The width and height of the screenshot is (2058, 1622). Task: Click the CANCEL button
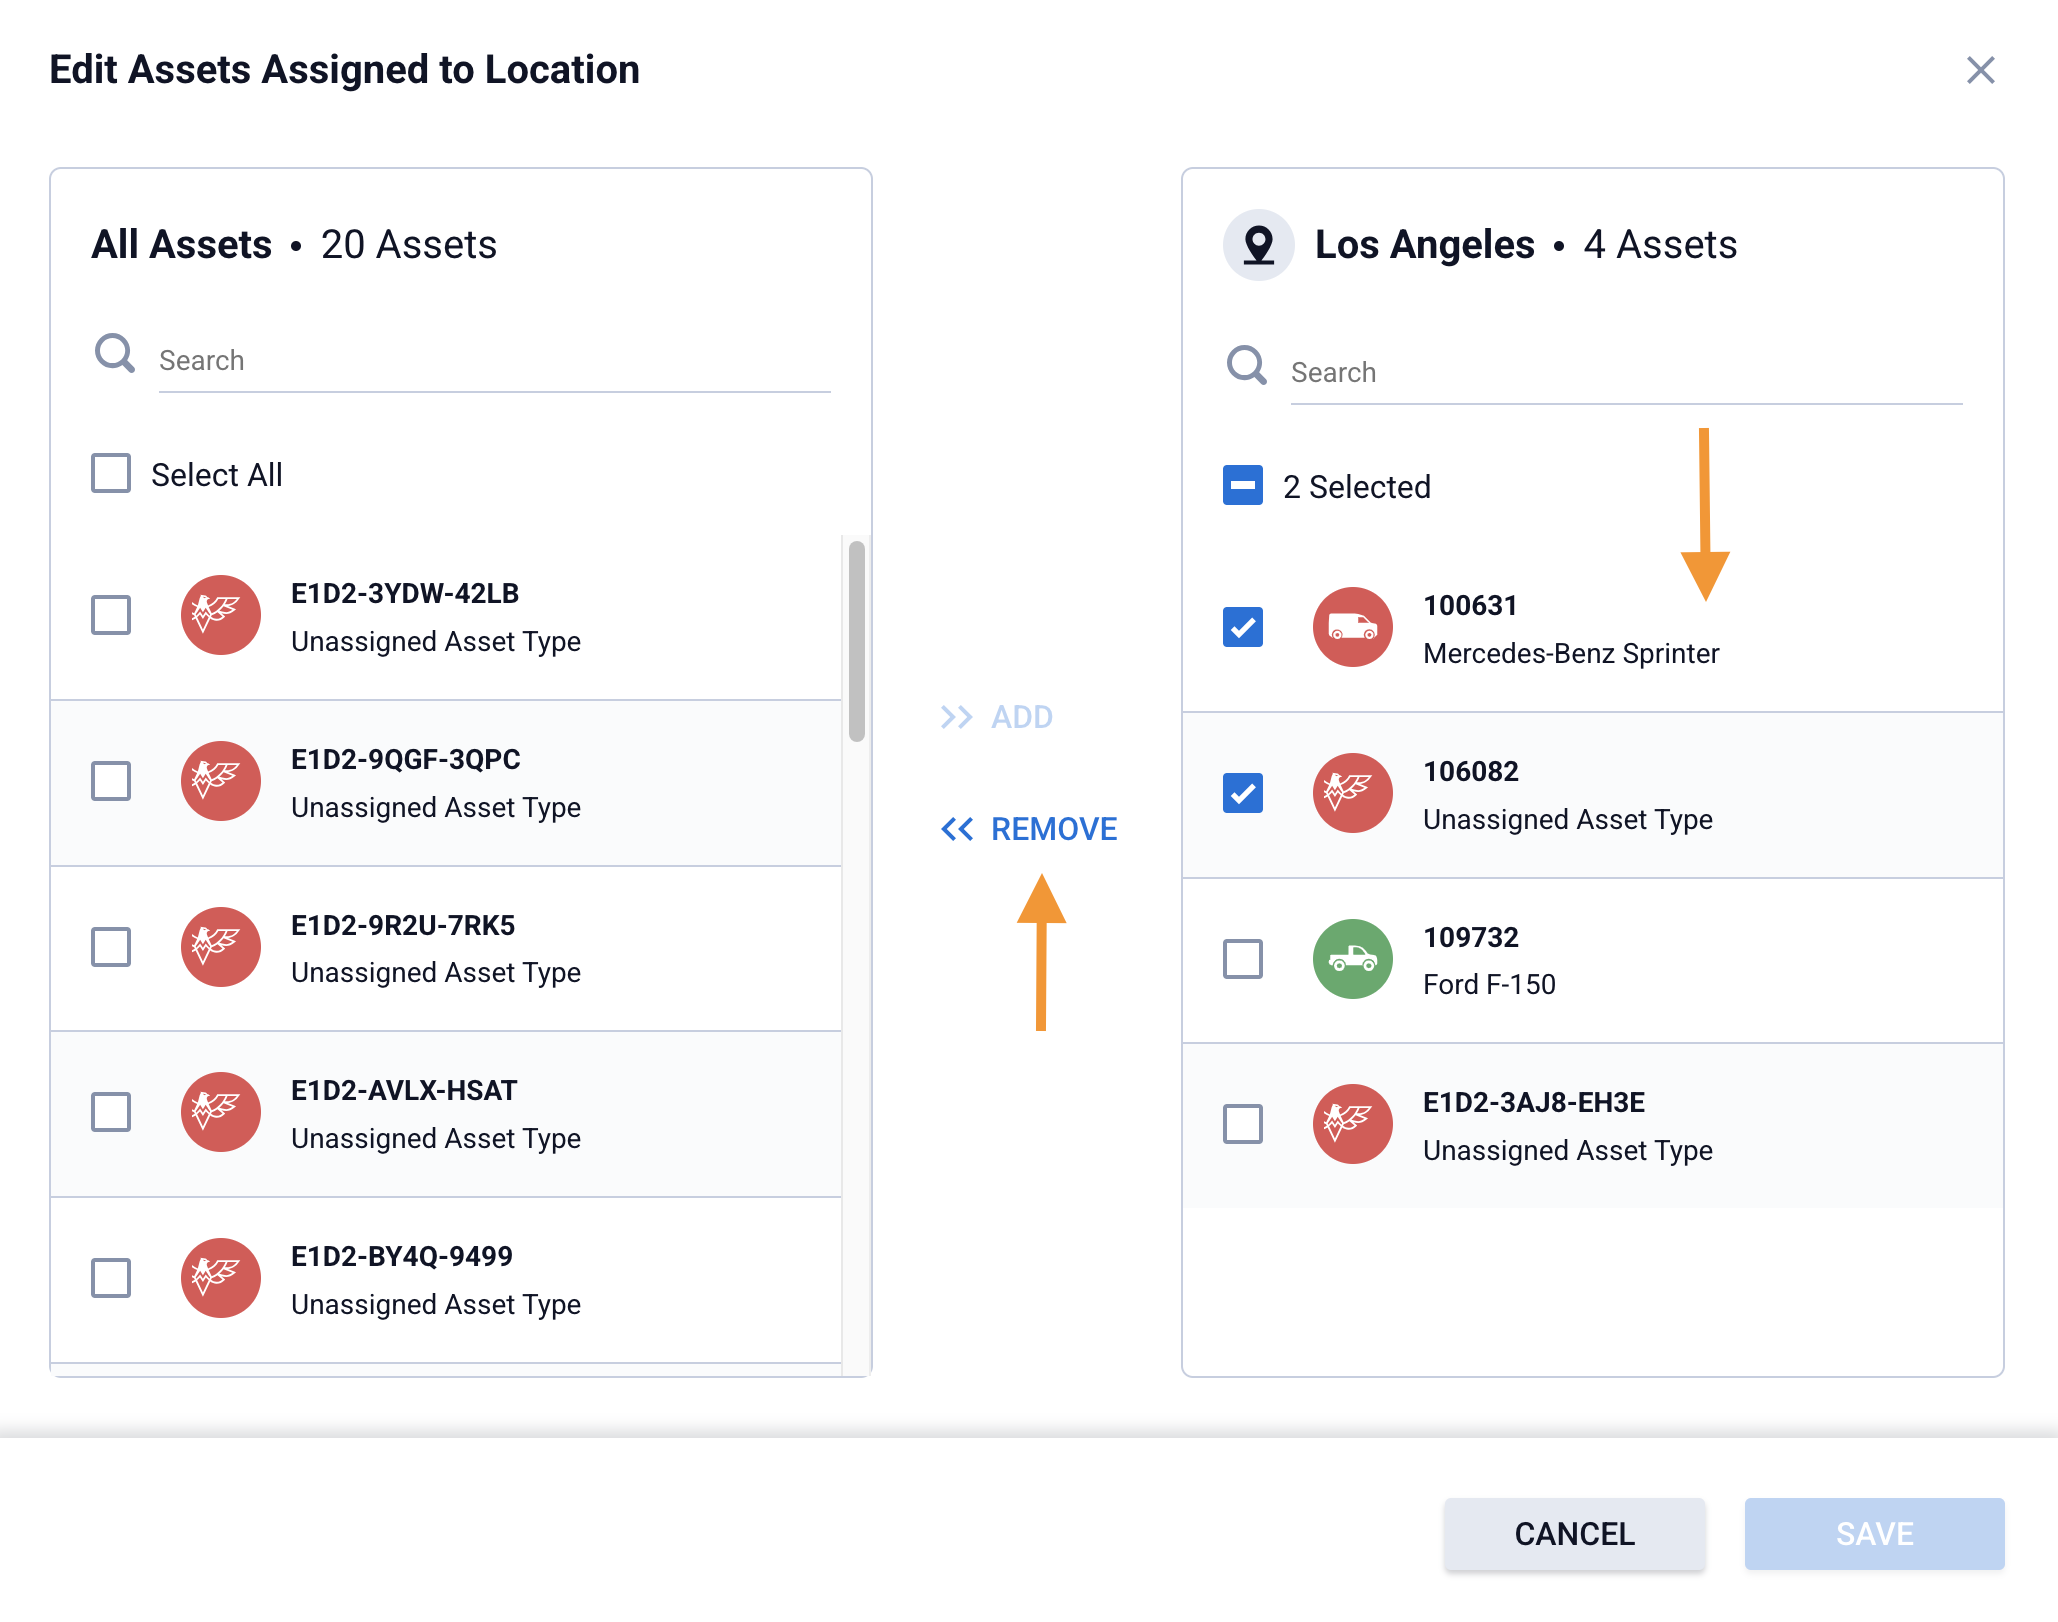tap(1574, 1534)
